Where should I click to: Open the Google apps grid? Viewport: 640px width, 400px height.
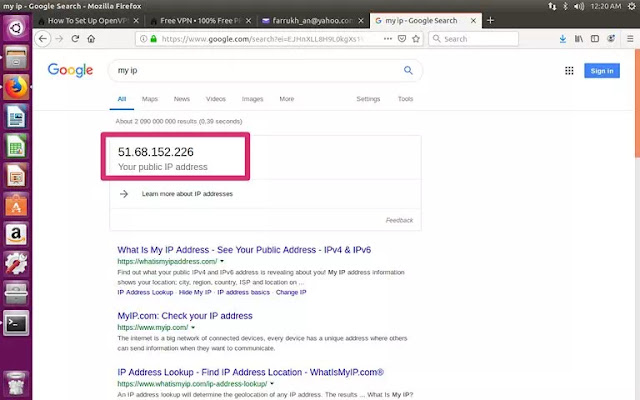pos(569,71)
